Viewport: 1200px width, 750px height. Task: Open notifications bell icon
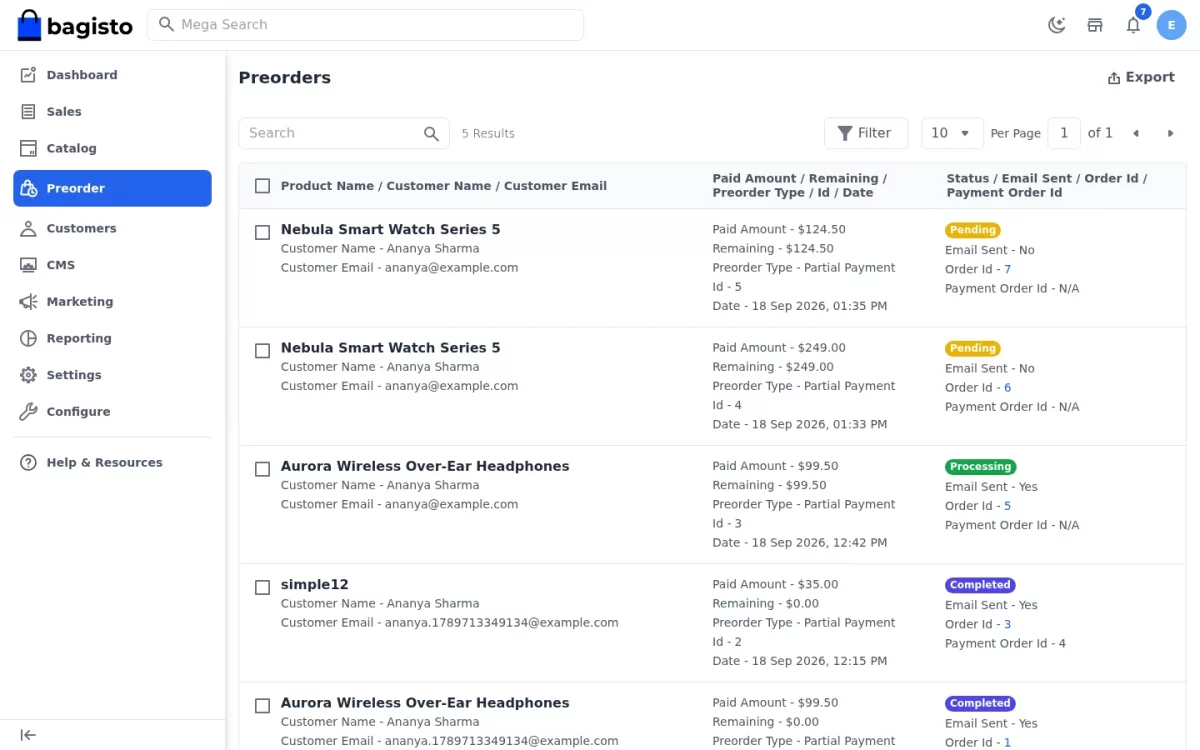(x=1133, y=25)
